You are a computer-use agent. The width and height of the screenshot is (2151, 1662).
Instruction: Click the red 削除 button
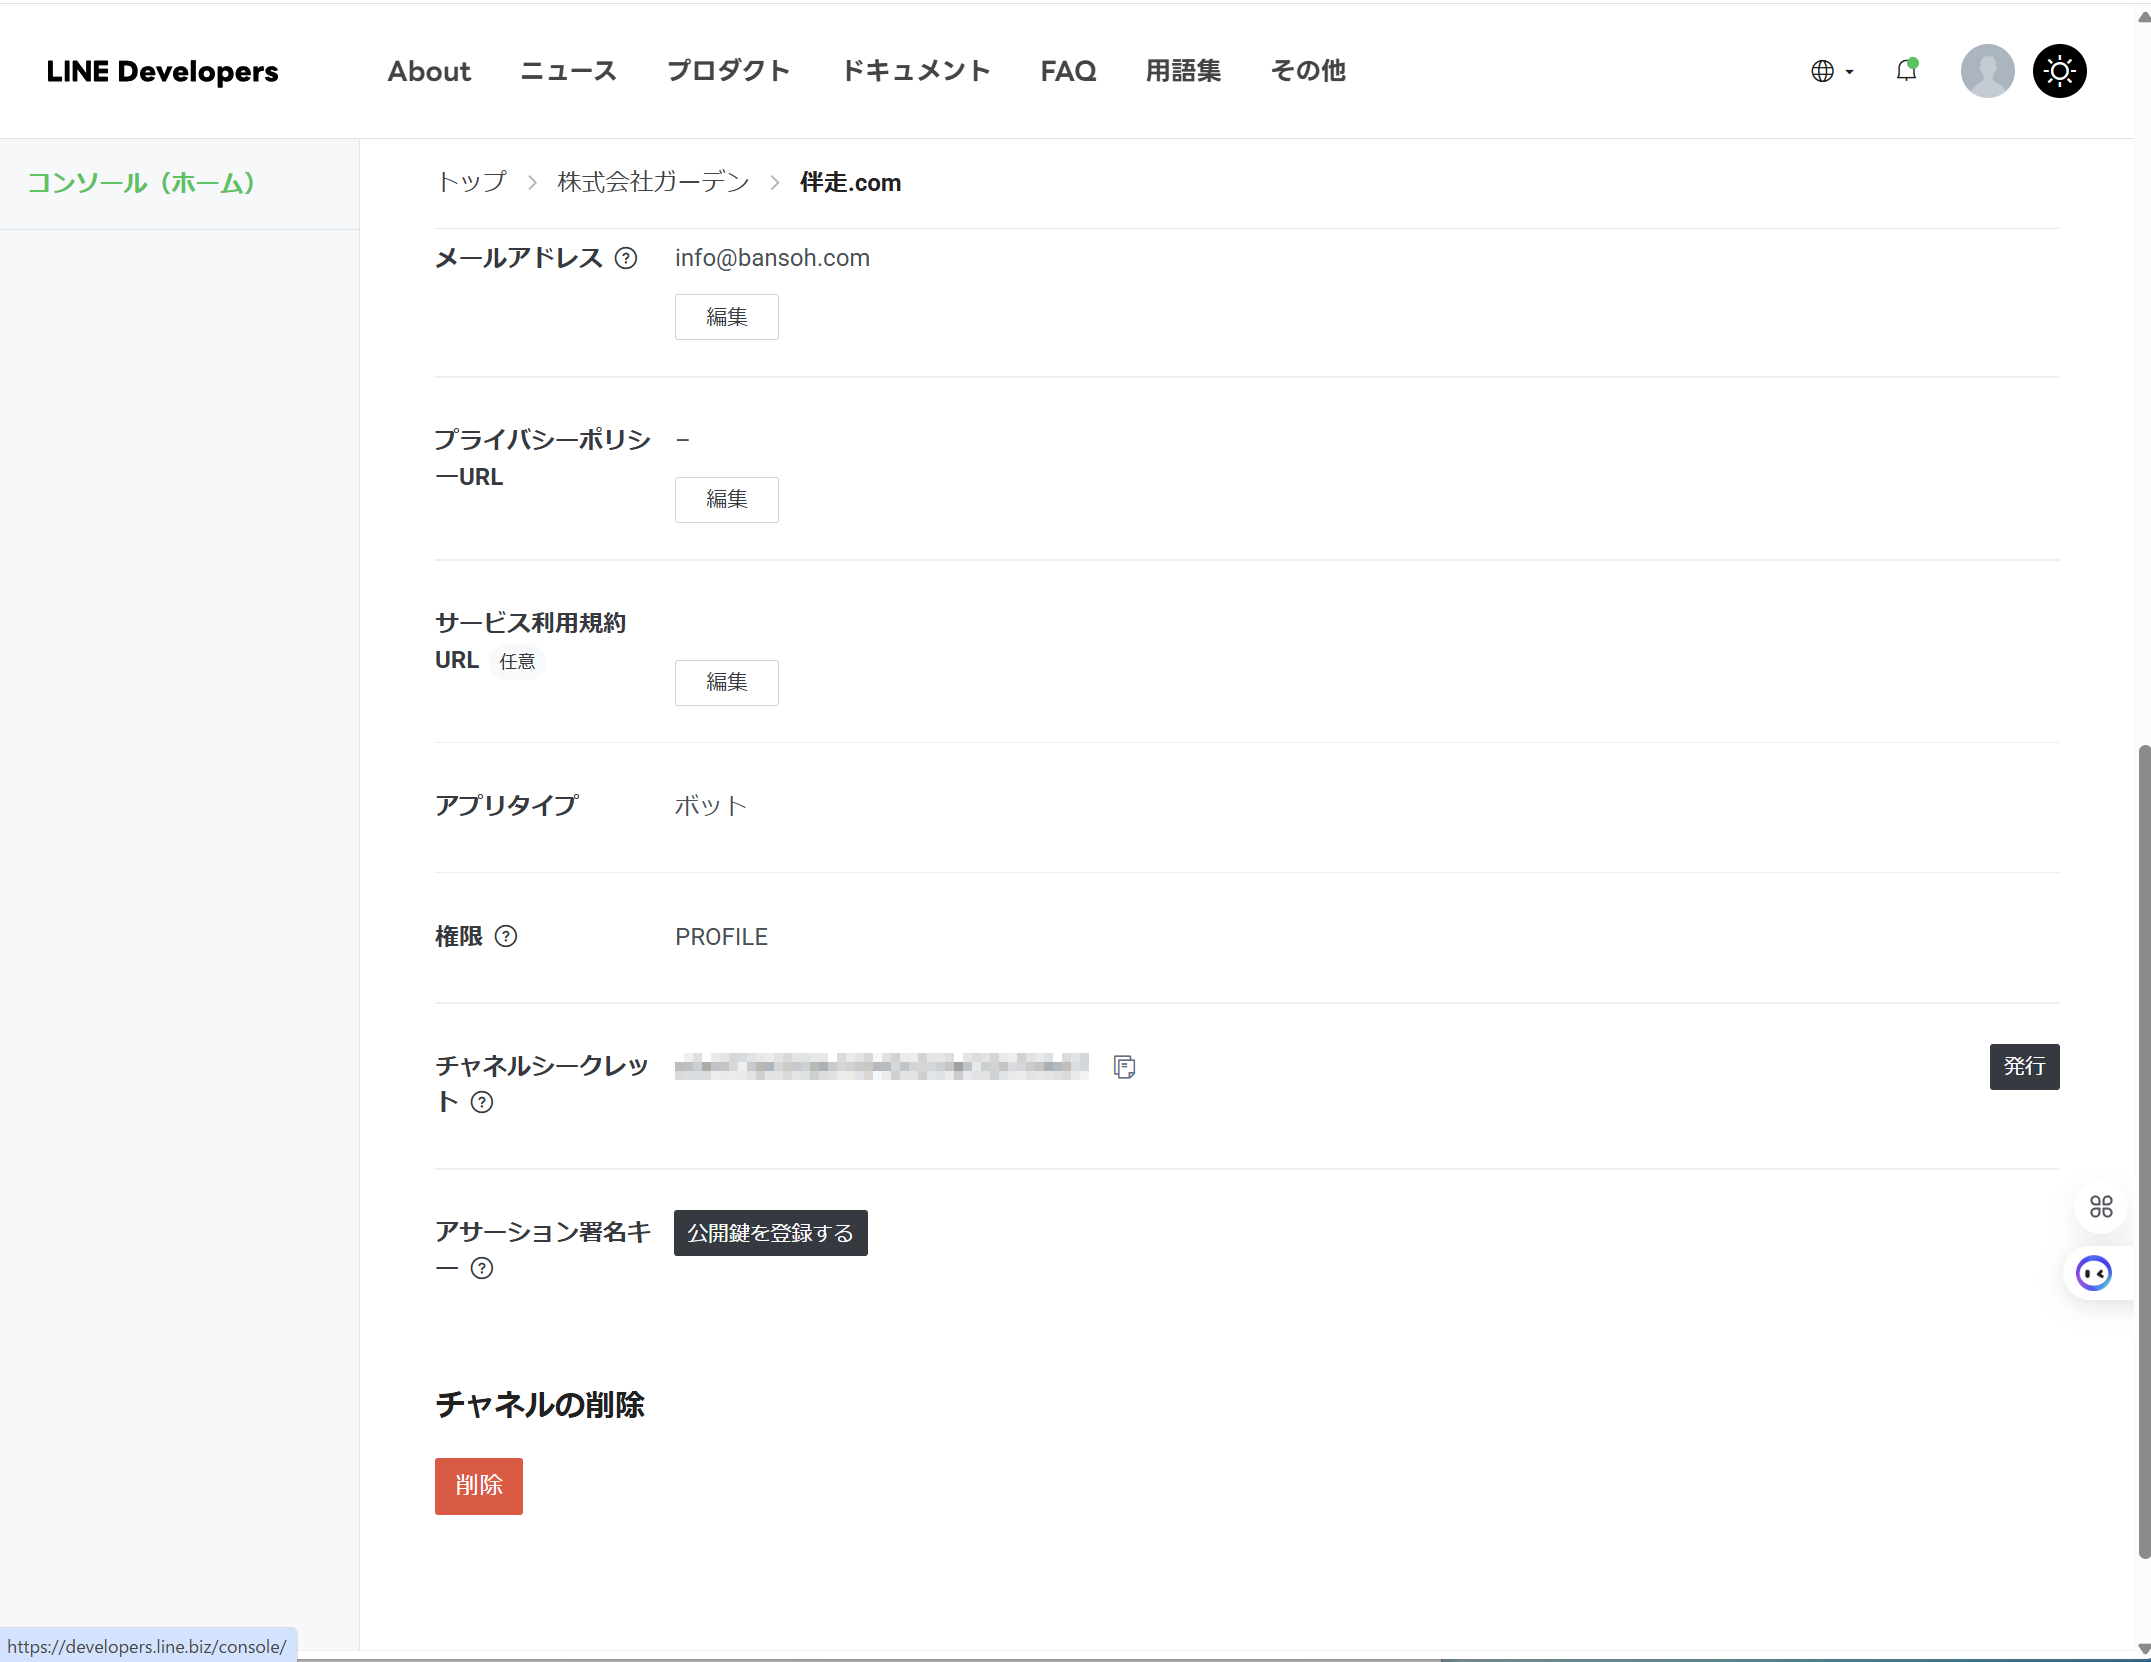point(479,1486)
